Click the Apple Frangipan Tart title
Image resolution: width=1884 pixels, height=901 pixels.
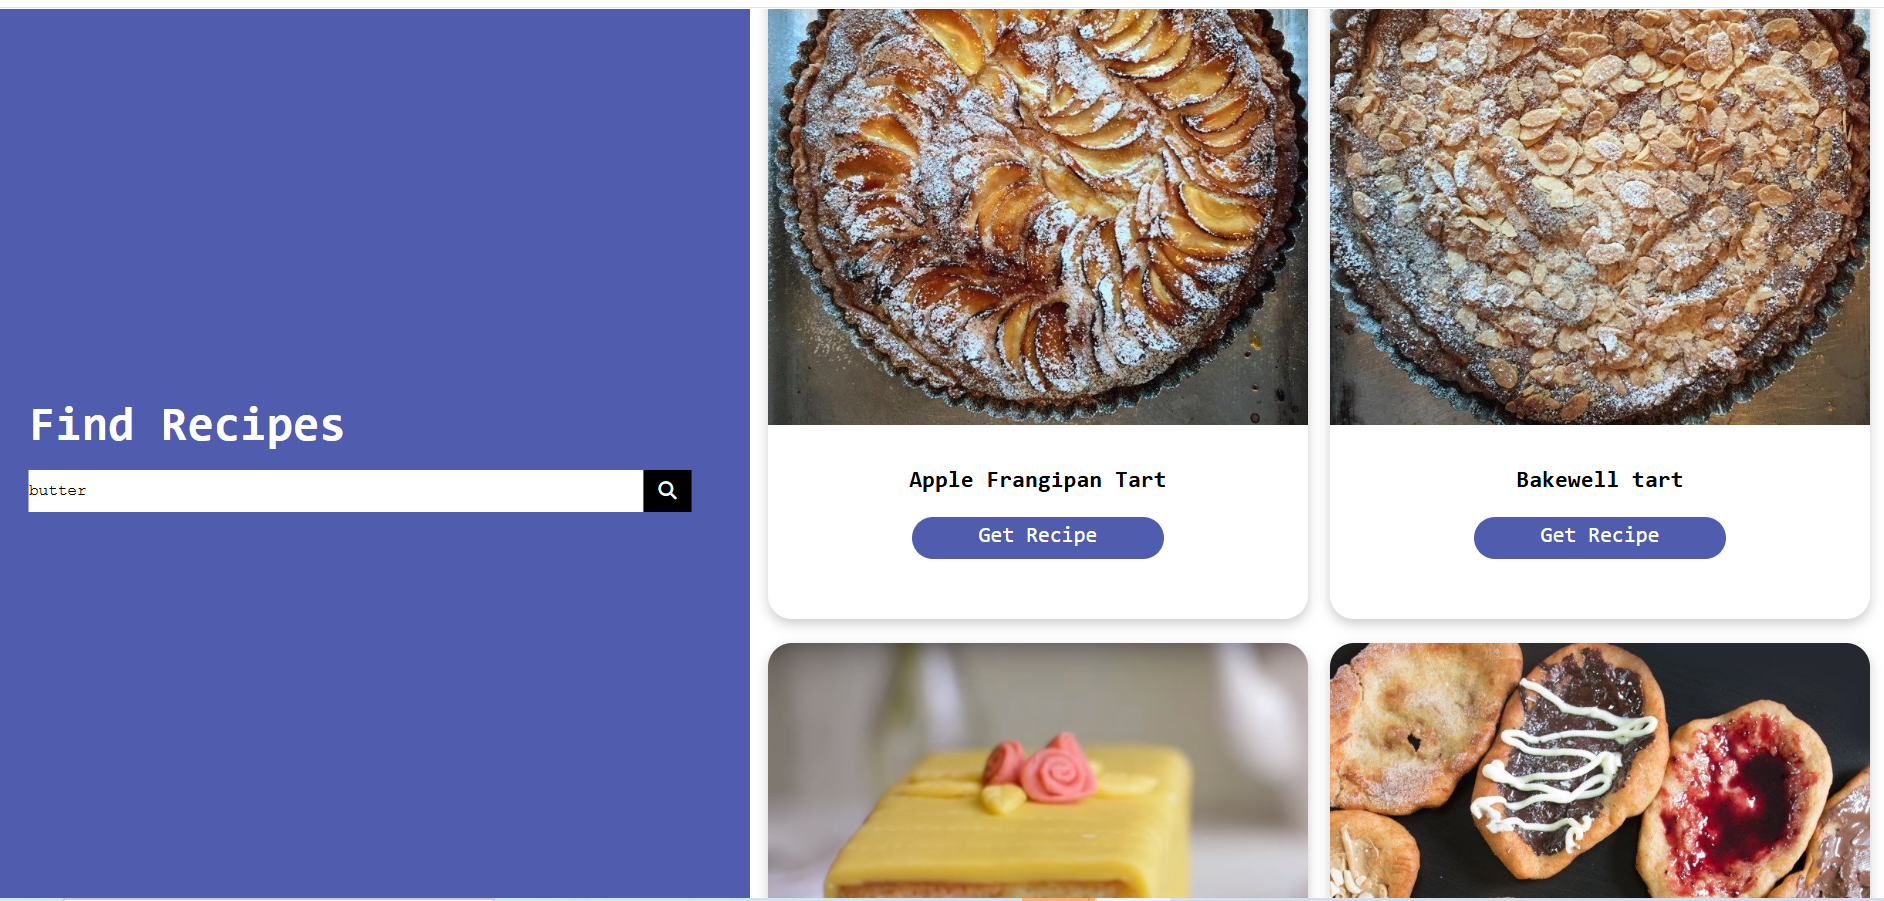tap(1037, 480)
